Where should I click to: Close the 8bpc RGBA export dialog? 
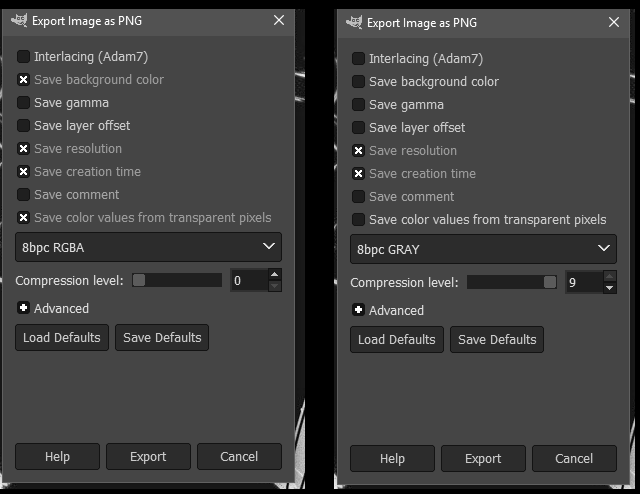point(278,19)
